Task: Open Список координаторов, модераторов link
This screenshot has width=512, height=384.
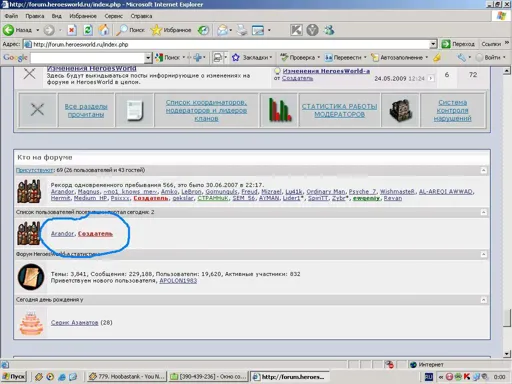Action: (x=206, y=110)
